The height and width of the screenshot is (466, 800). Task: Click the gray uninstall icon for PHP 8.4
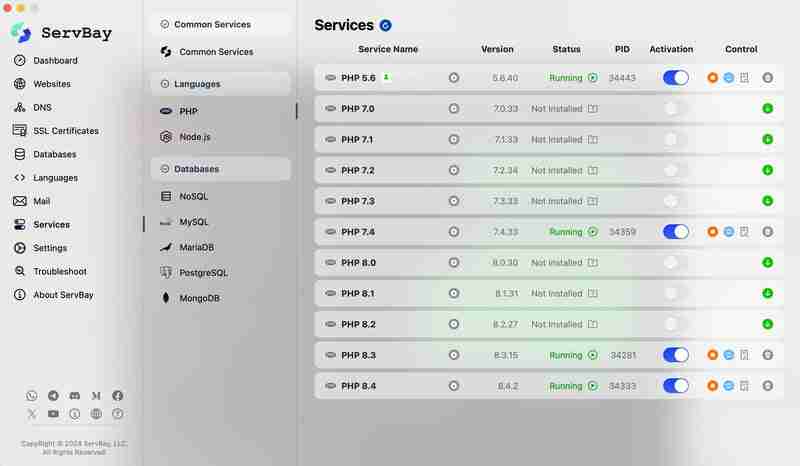[767, 386]
